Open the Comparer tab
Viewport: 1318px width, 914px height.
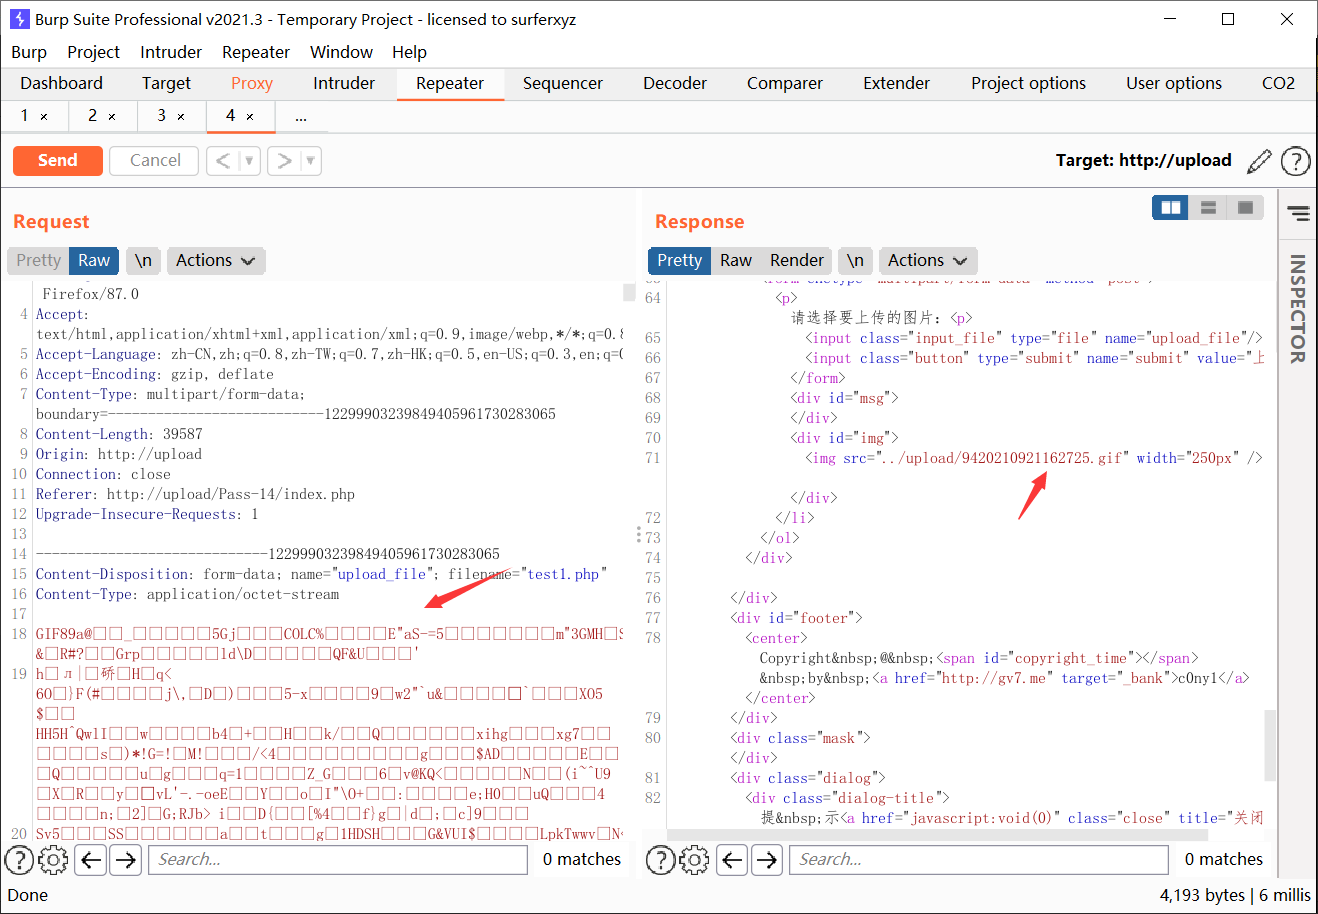(x=785, y=84)
